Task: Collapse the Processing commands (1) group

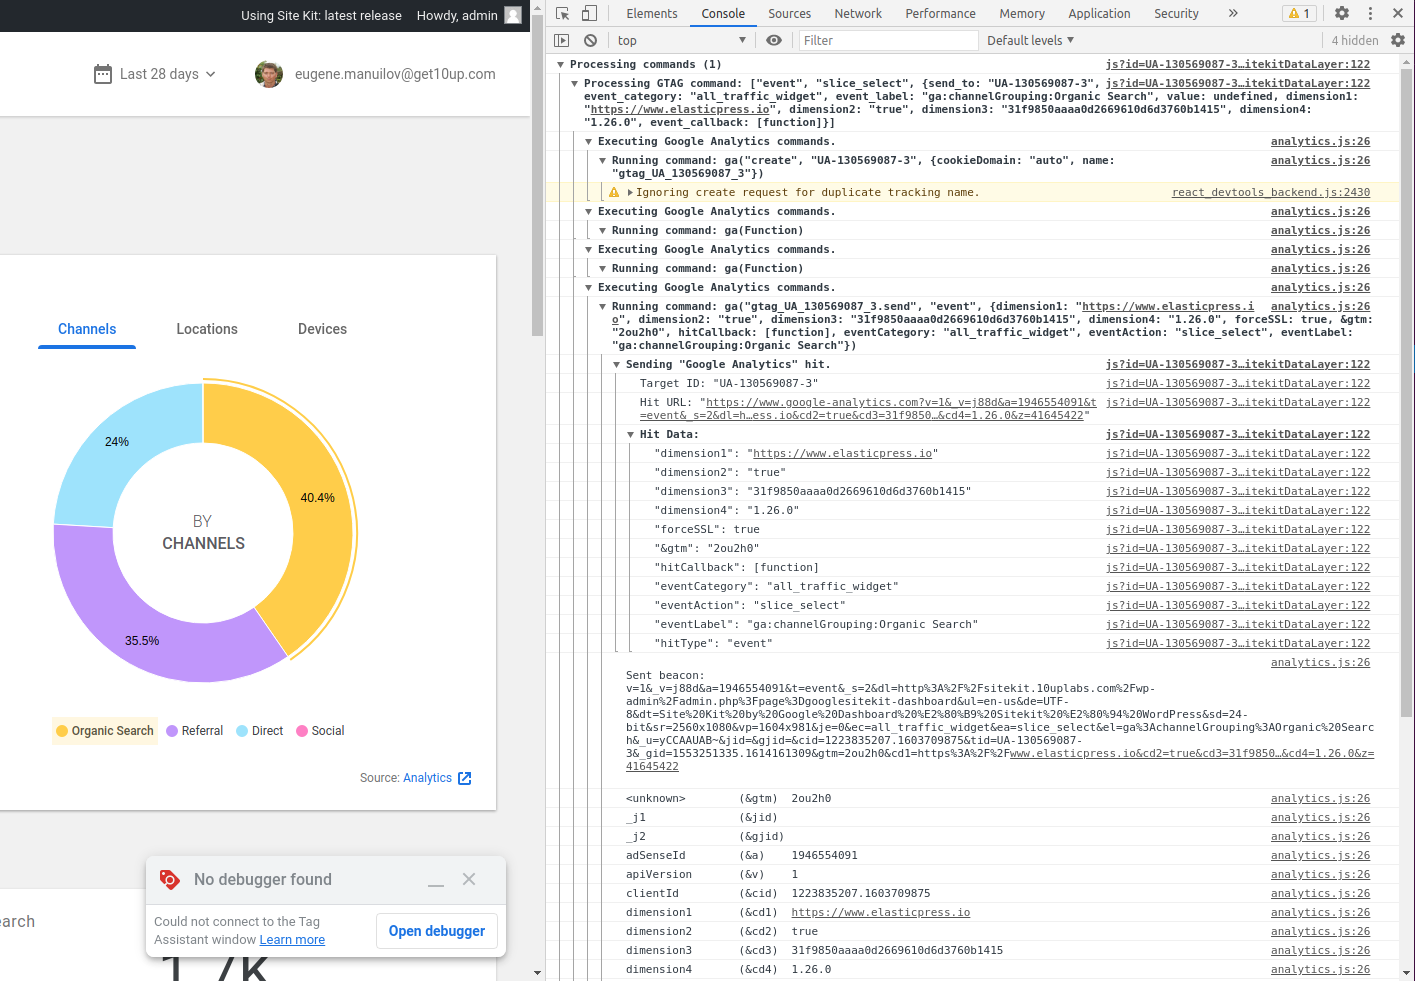Action: [560, 64]
